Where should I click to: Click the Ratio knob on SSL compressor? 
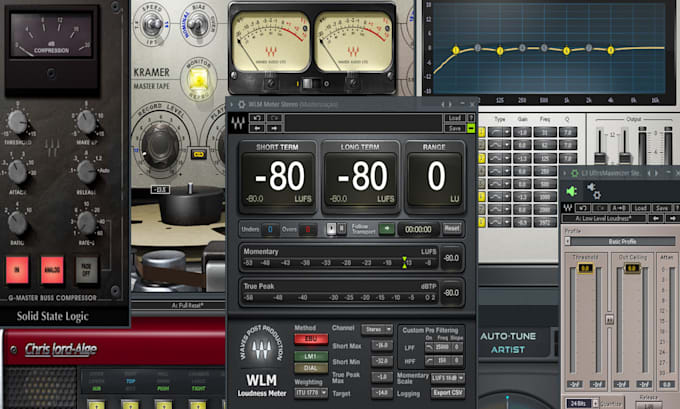(x=17, y=222)
